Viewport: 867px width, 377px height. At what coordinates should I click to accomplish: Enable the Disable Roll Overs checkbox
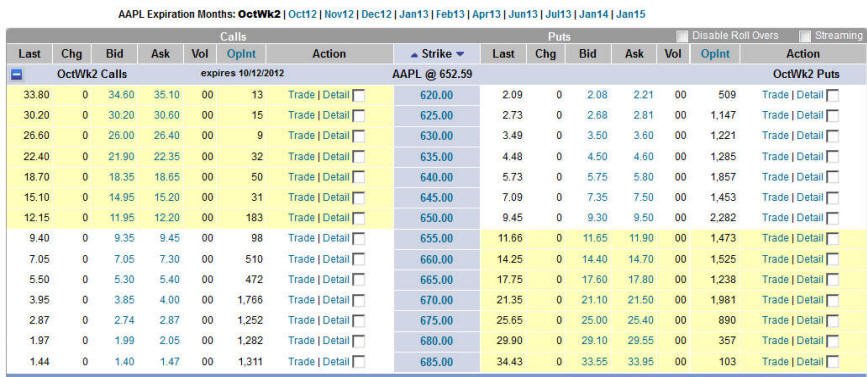pyautogui.click(x=683, y=36)
